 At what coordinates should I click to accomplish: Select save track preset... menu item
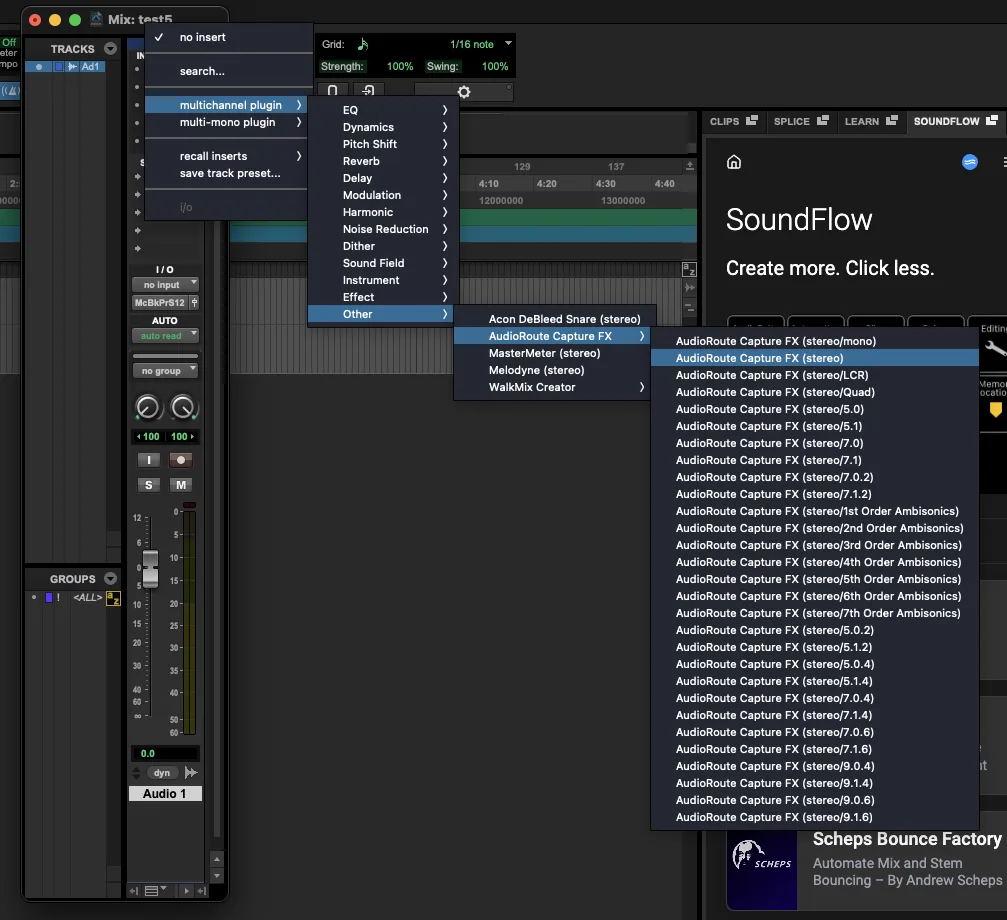226,173
